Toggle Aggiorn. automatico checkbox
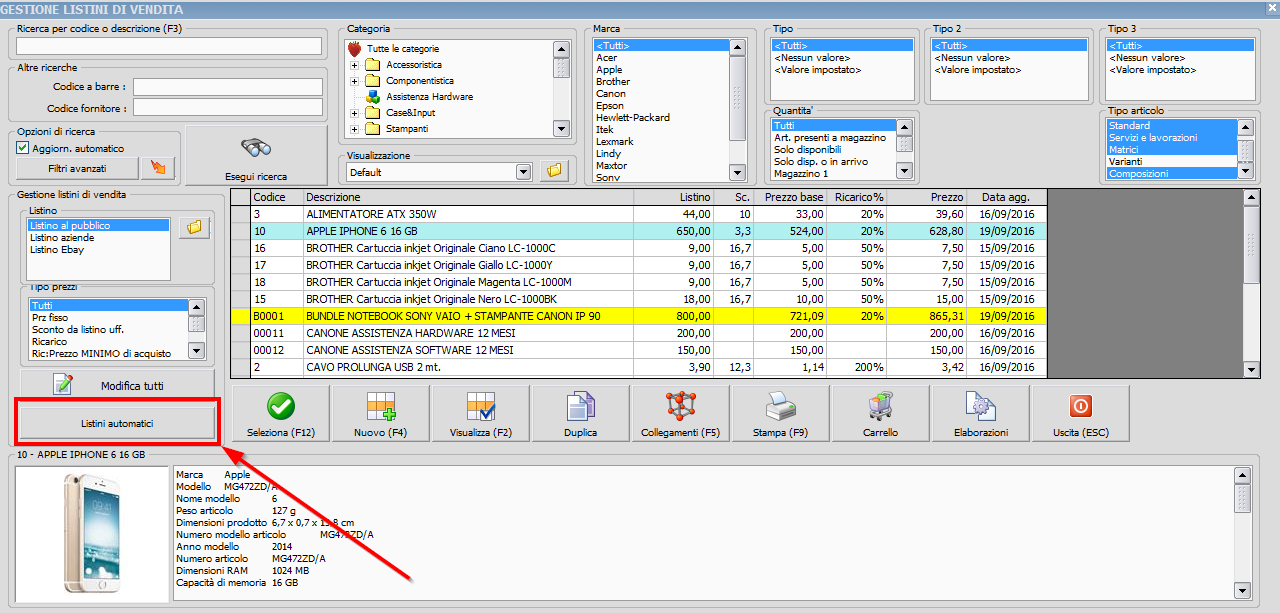Image resolution: width=1280 pixels, height=613 pixels. click(23, 148)
